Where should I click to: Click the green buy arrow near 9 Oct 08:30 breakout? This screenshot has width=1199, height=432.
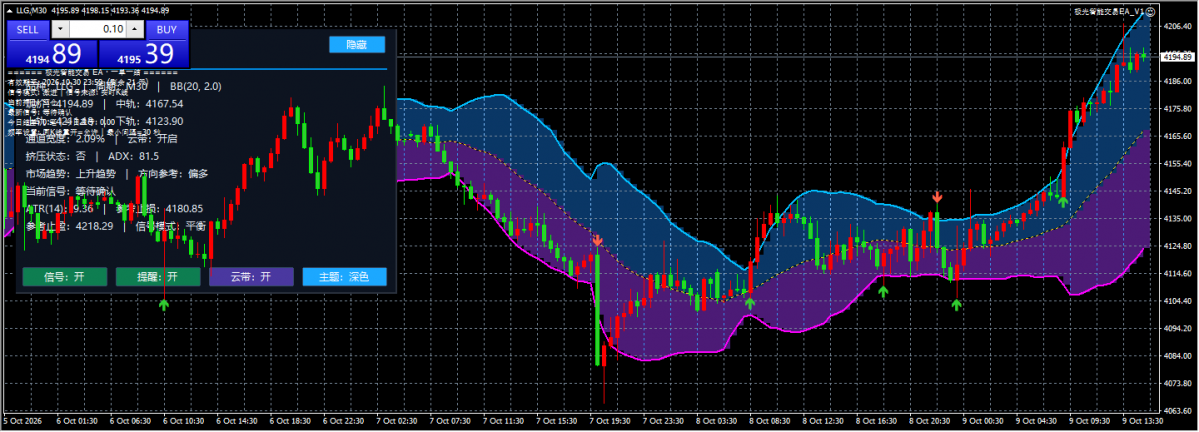(x=1063, y=202)
